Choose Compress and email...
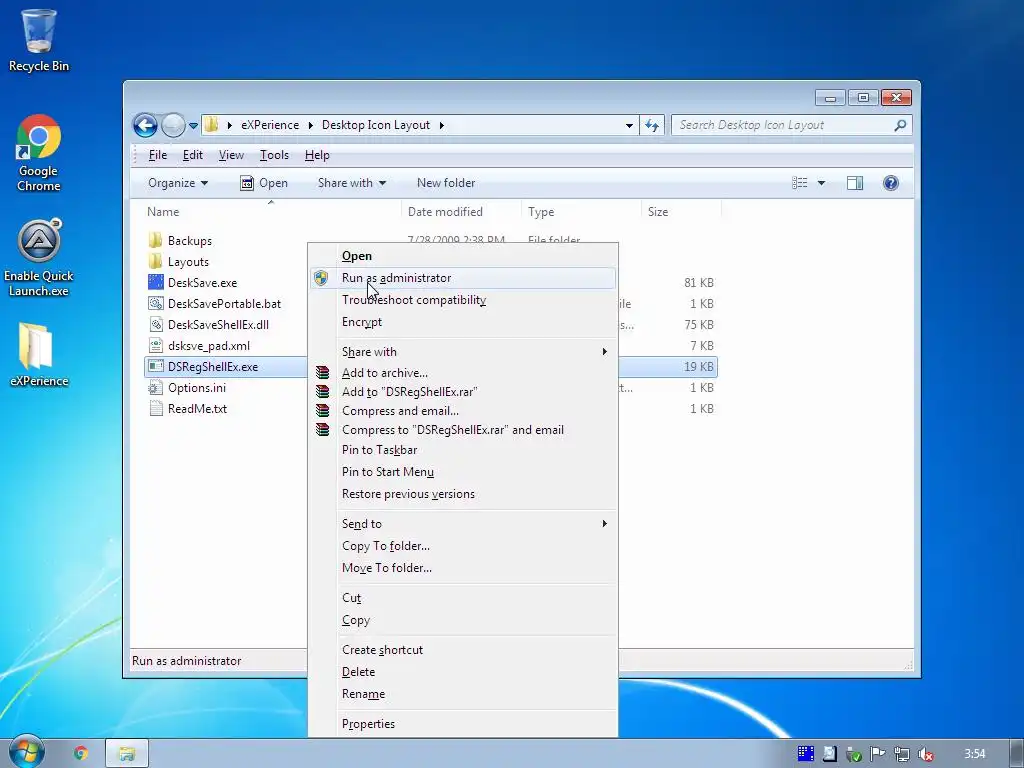 (463, 411)
